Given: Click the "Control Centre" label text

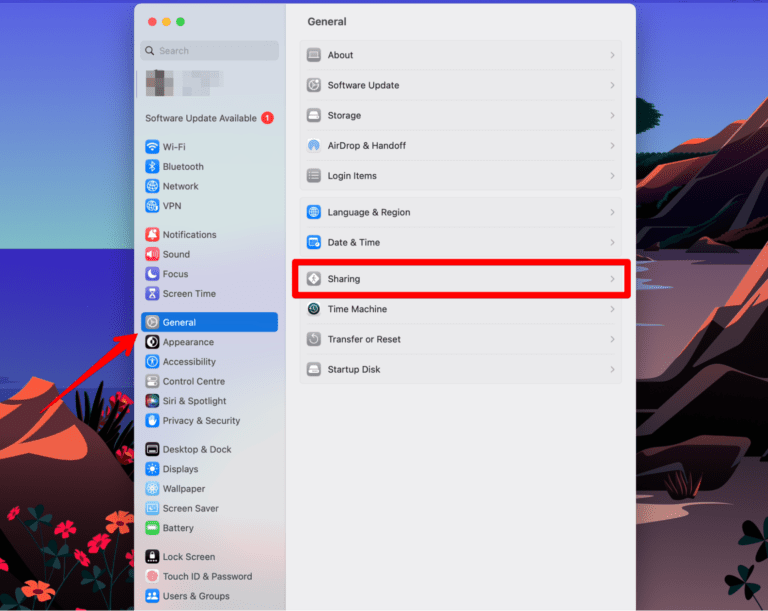Looking at the screenshot, I should pos(193,381).
